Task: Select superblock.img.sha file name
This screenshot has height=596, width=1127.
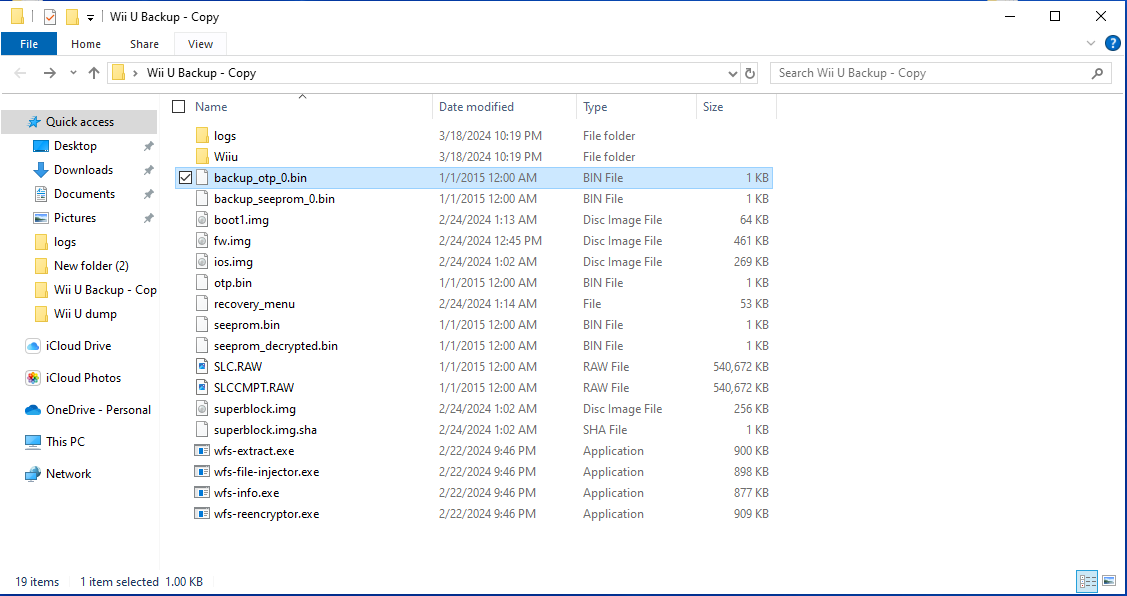Action: 265,430
